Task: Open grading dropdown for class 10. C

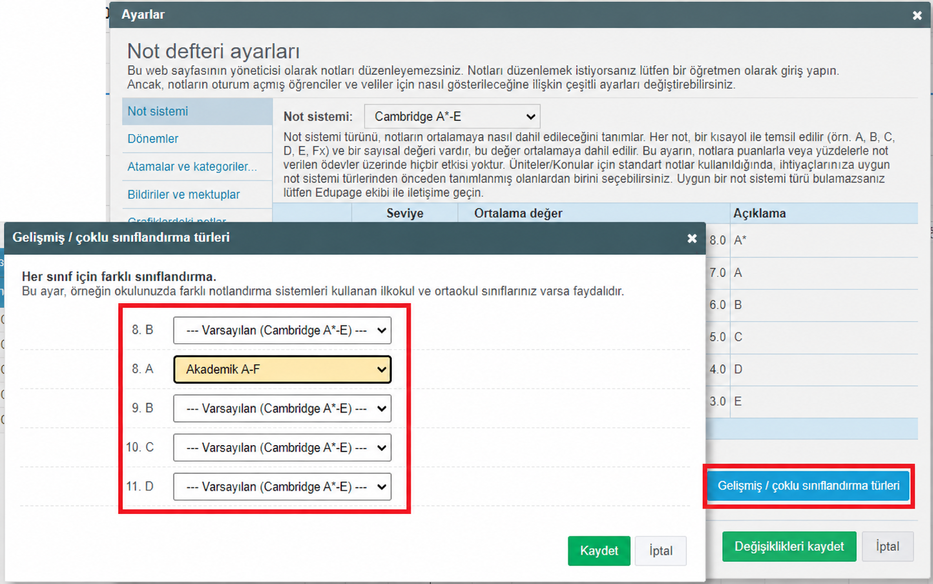Action: (x=282, y=448)
